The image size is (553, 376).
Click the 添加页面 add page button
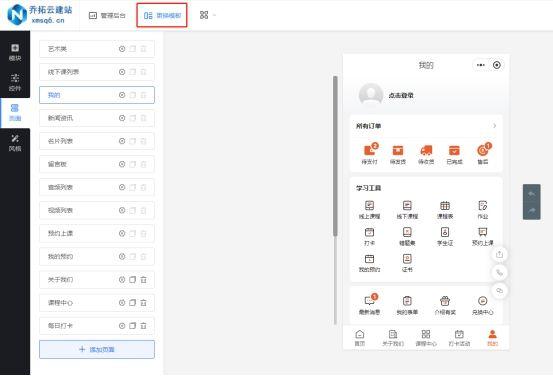click(97, 349)
